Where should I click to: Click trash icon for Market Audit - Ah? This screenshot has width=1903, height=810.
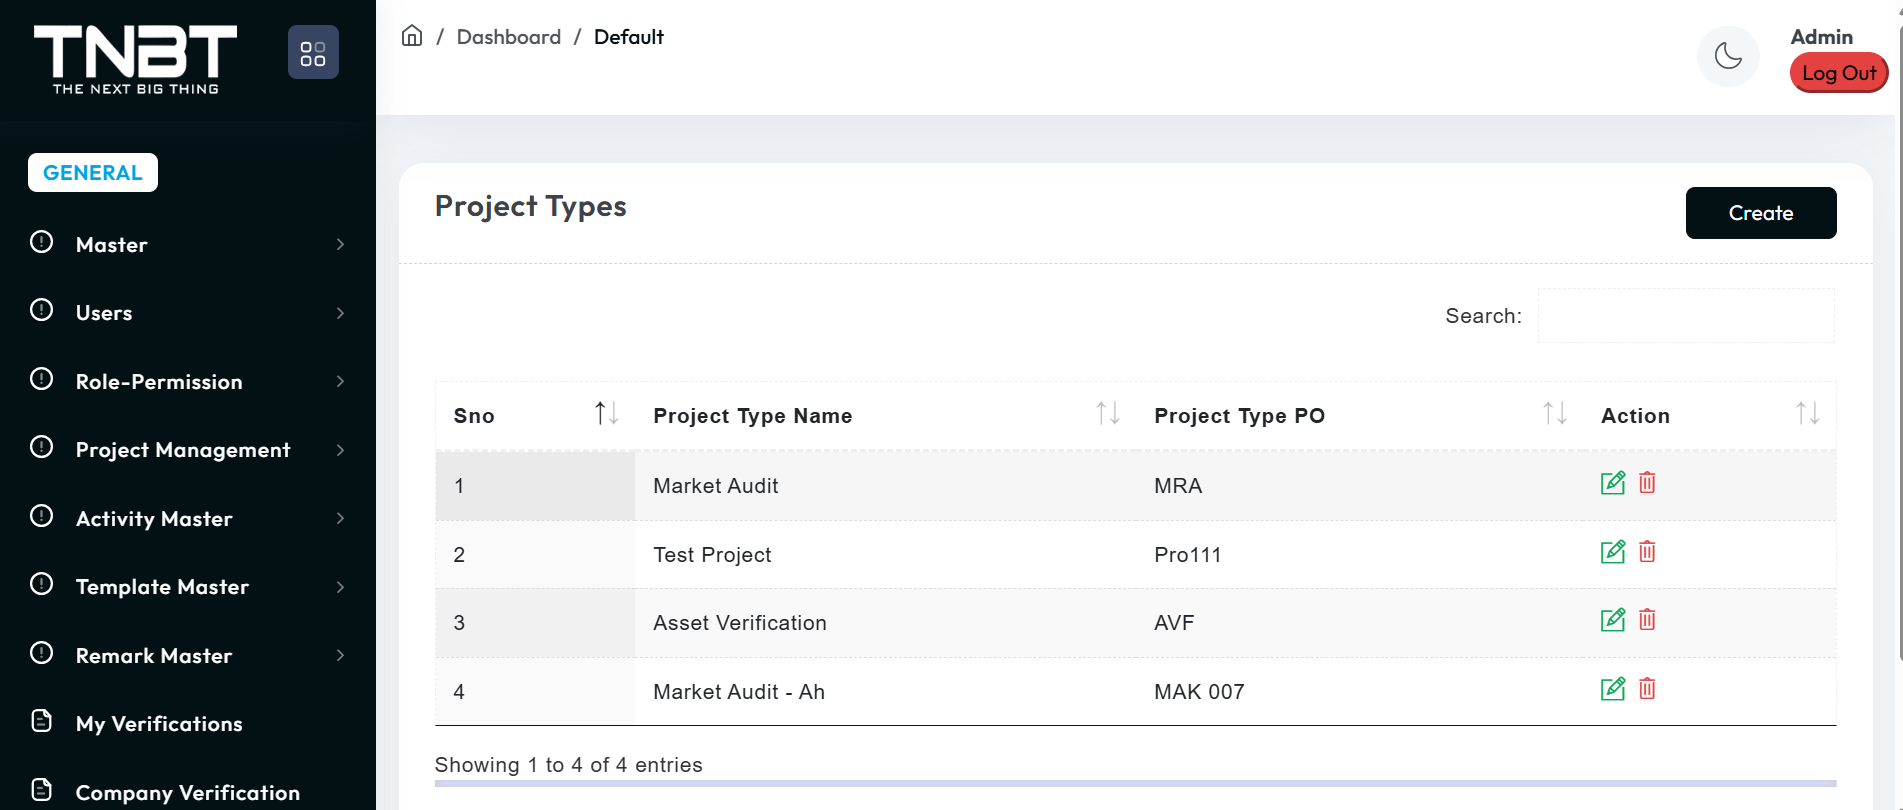[x=1647, y=689]
